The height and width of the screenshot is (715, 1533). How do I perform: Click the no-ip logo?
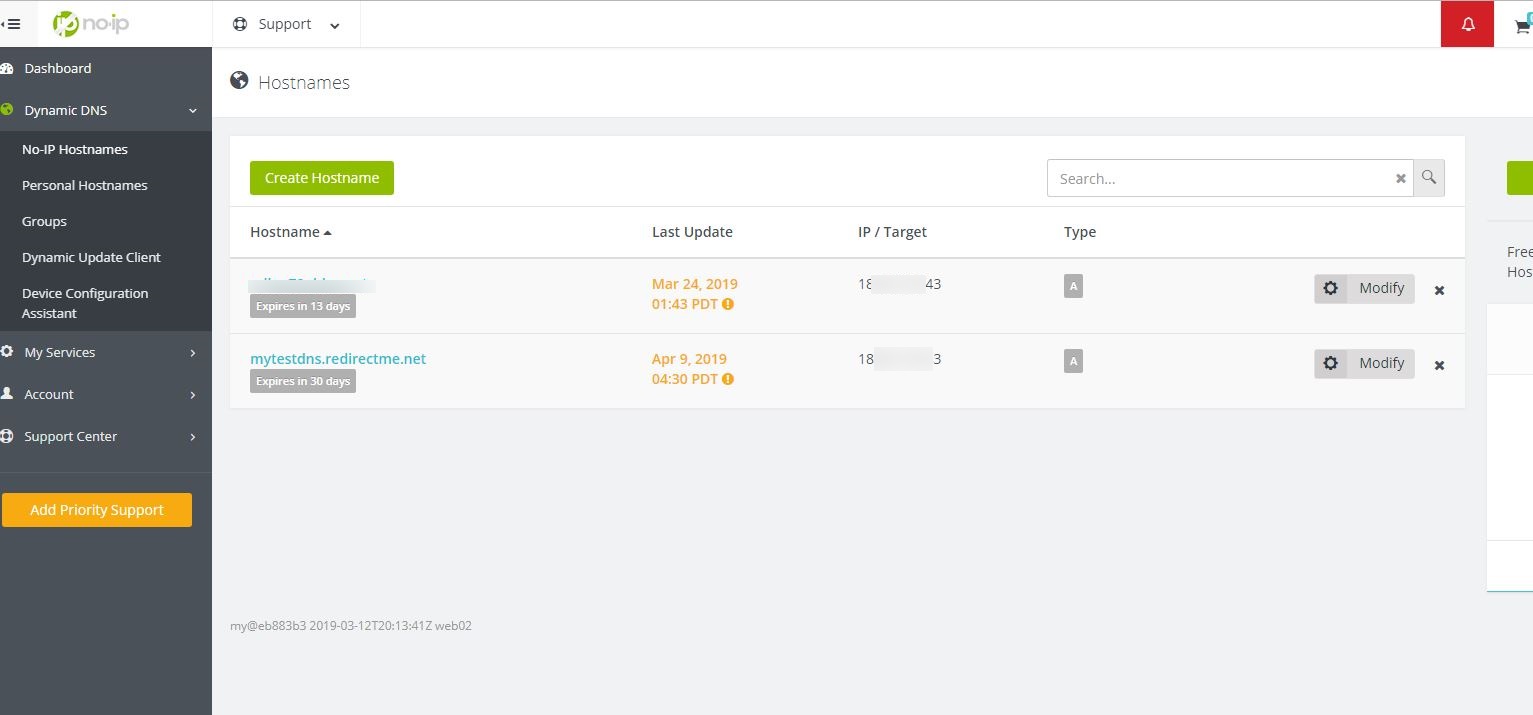(x=90, y=23)
